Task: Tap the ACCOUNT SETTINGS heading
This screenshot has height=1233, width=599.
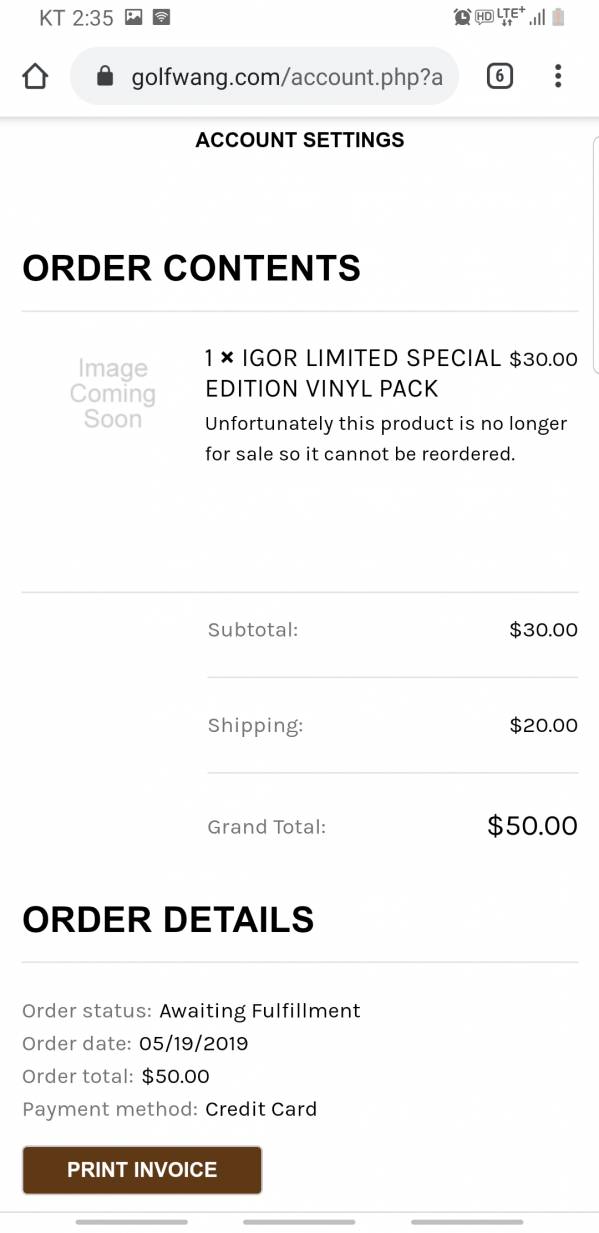Action: [x=299, y=140]
